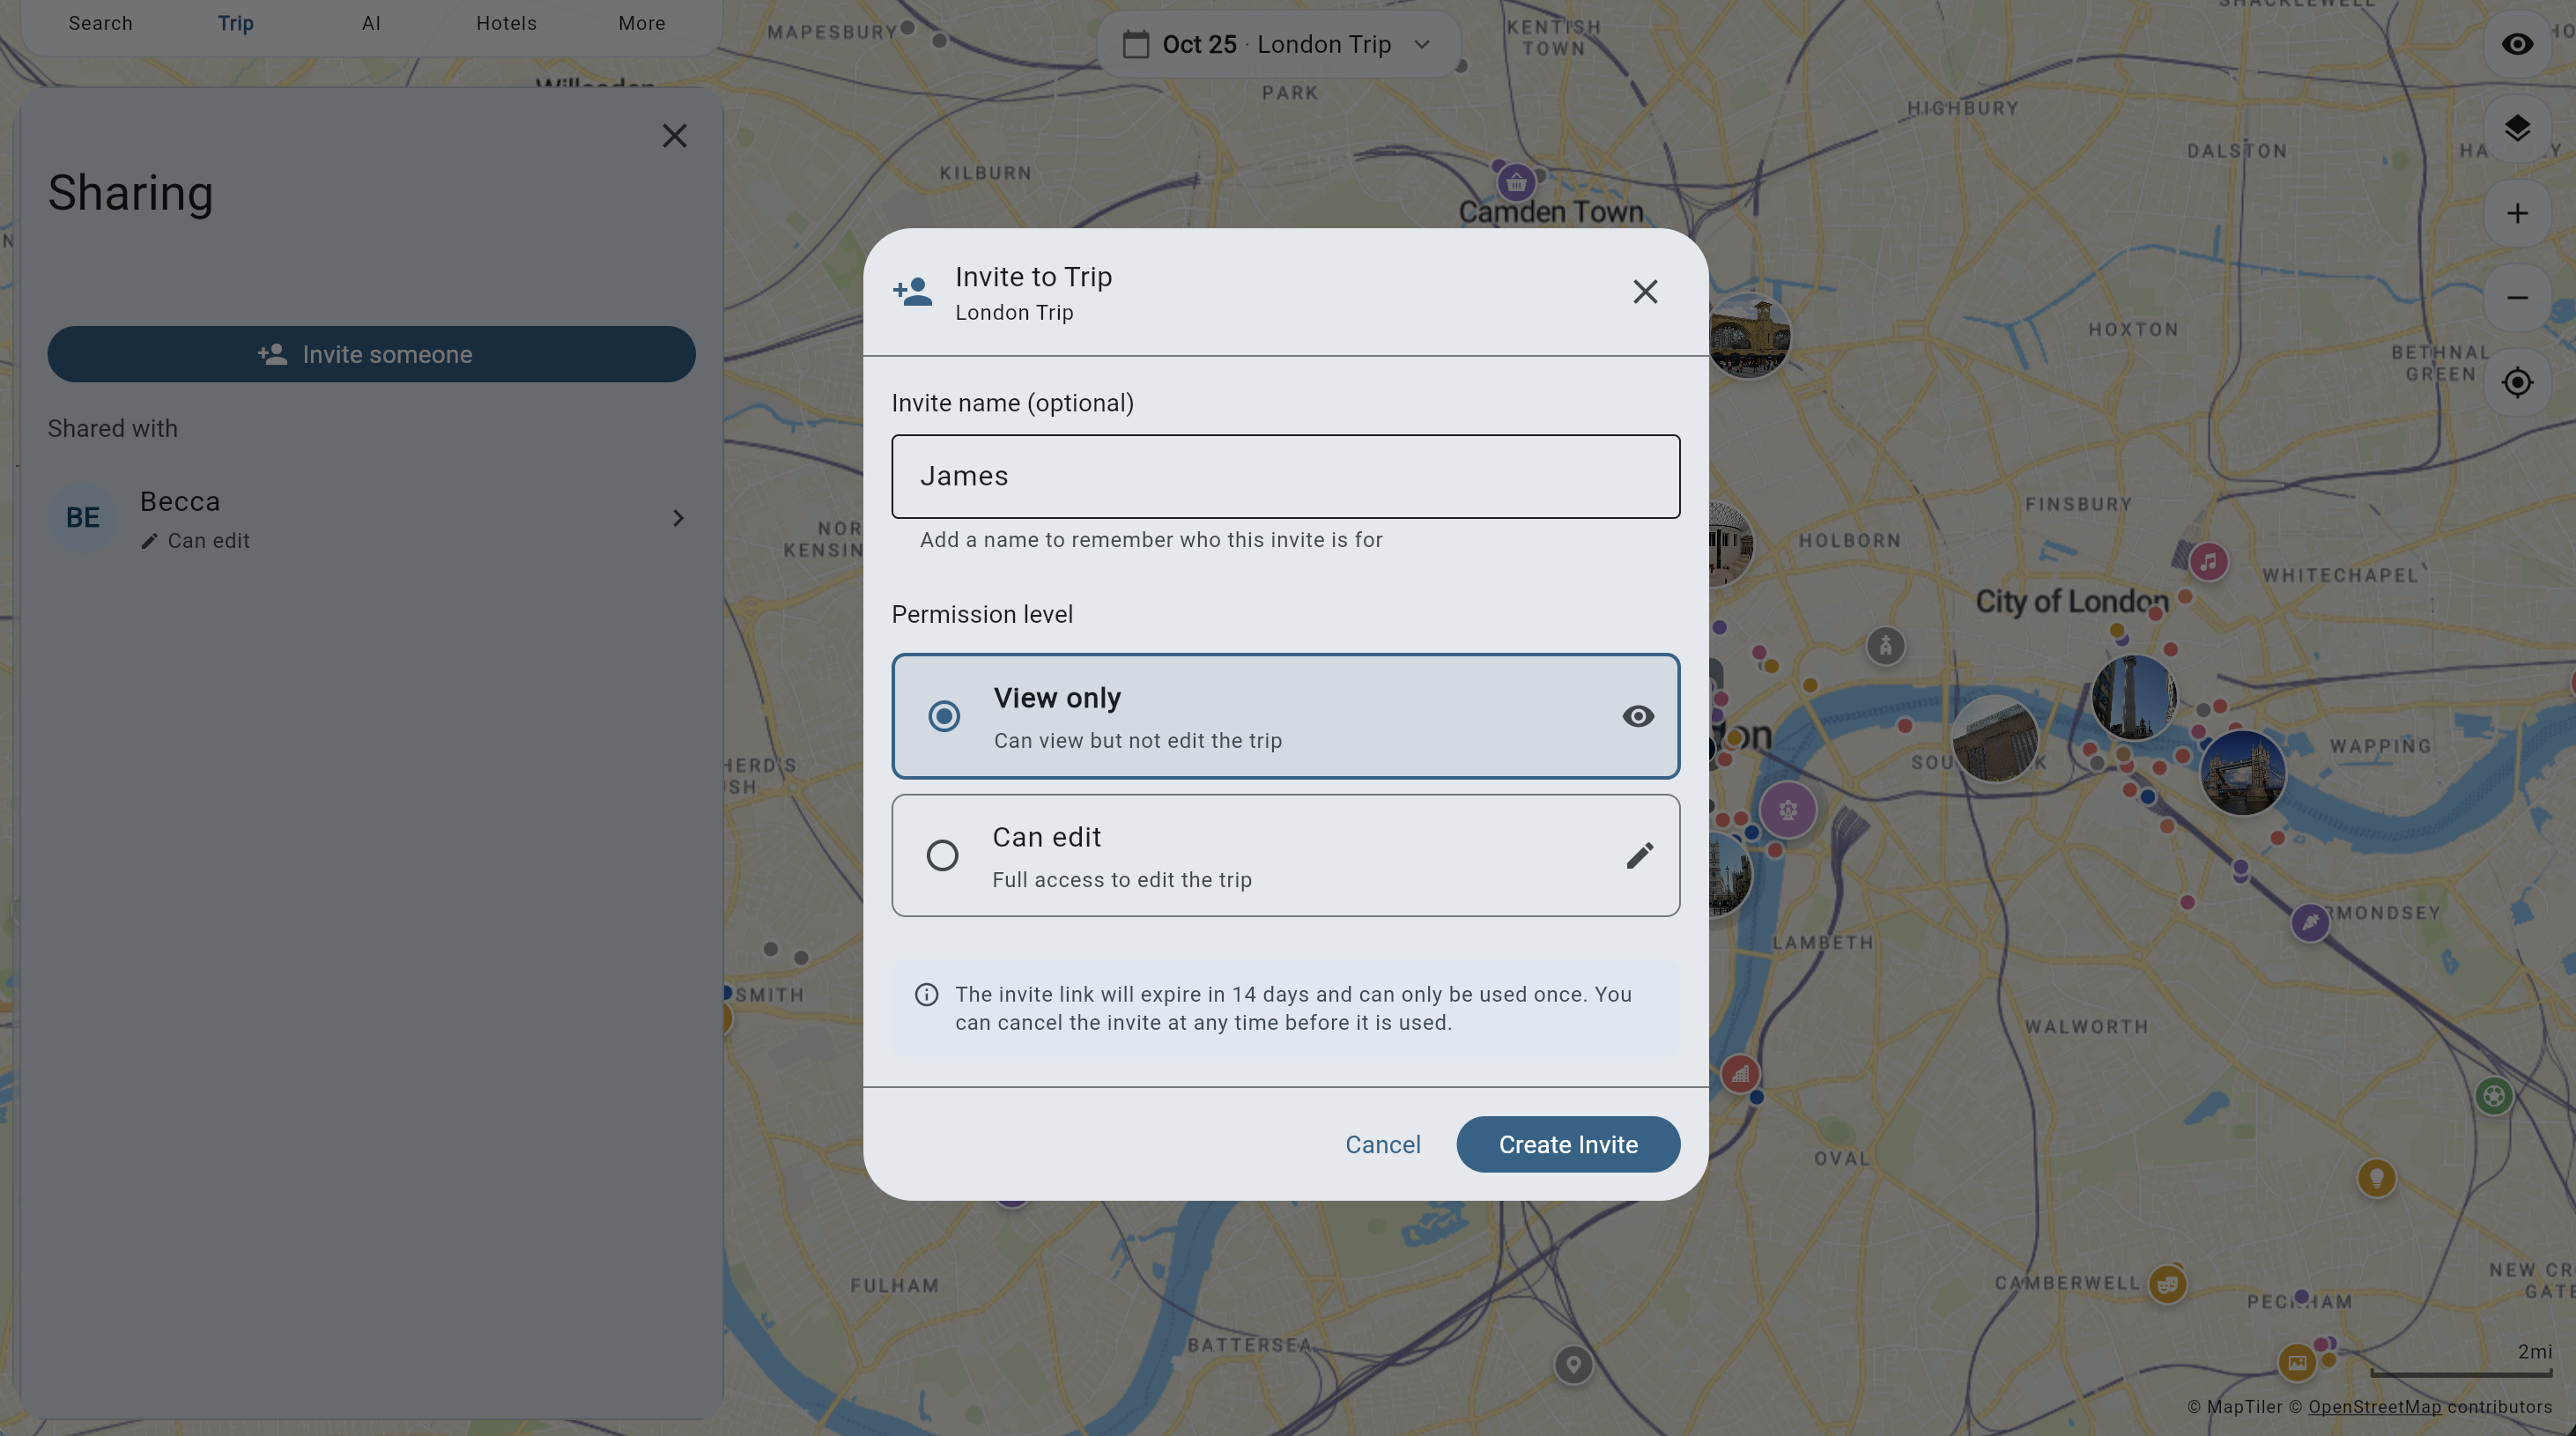Click the purple ferris wheel marker
Viewport: 2576px width, 1436px height.
click(1787, 810)
